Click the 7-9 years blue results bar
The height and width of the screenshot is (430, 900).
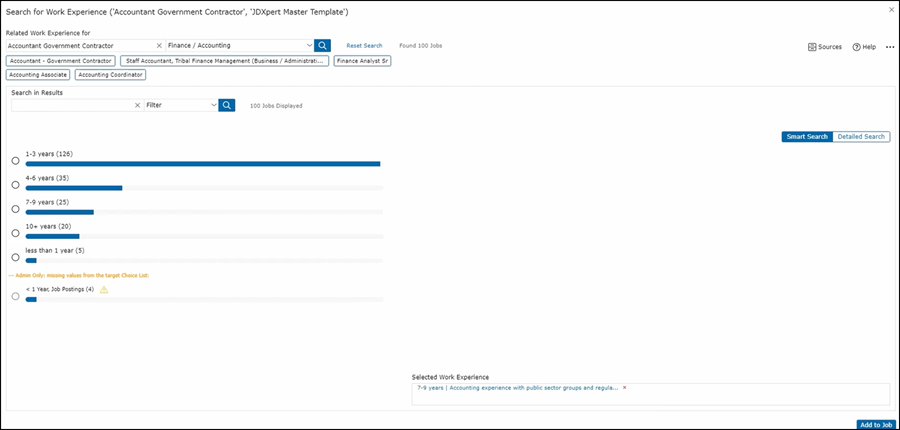[x=59, y=212]
